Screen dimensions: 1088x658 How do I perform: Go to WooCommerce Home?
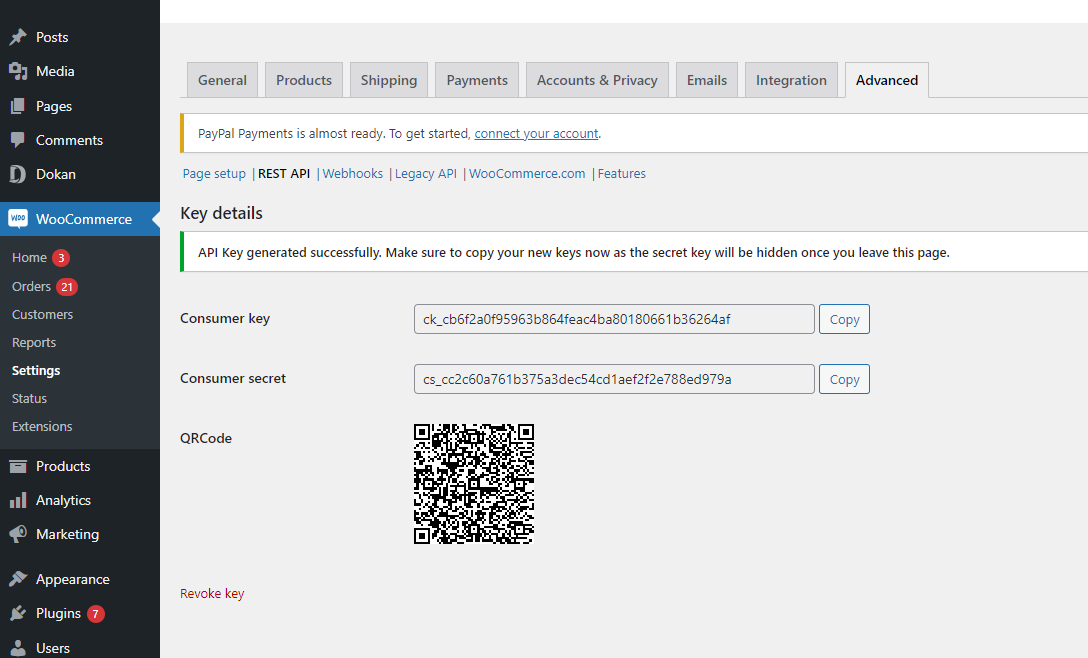tap(29, 258)
